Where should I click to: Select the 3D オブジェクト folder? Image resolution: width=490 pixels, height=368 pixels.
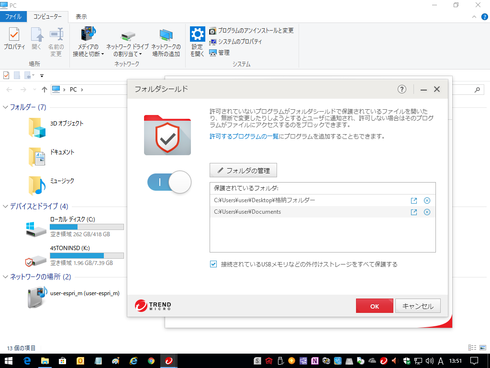pos(57,127)
